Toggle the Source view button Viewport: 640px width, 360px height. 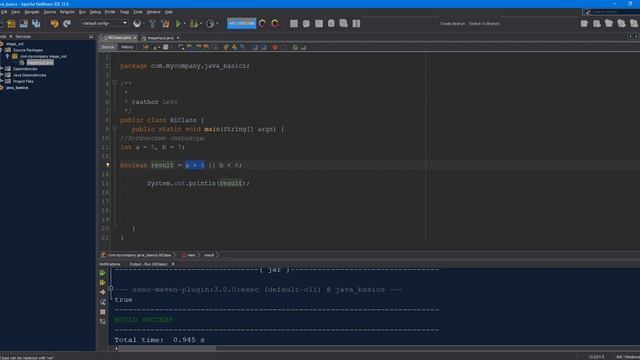(x=108, y=47)
